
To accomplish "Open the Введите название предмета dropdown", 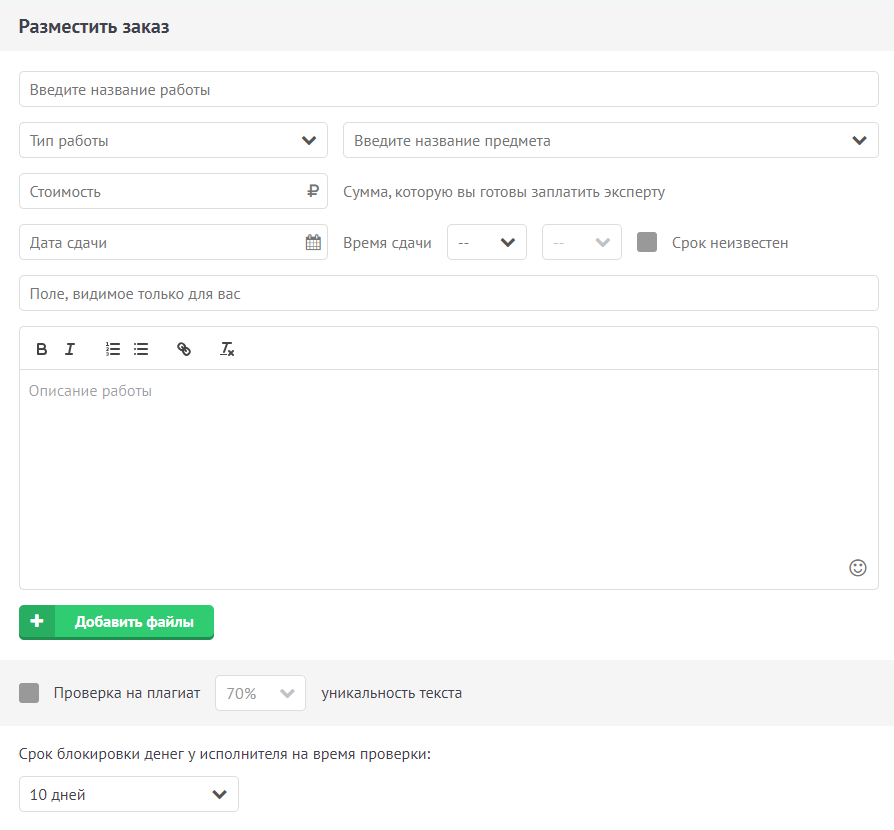I will pos(610,140).
